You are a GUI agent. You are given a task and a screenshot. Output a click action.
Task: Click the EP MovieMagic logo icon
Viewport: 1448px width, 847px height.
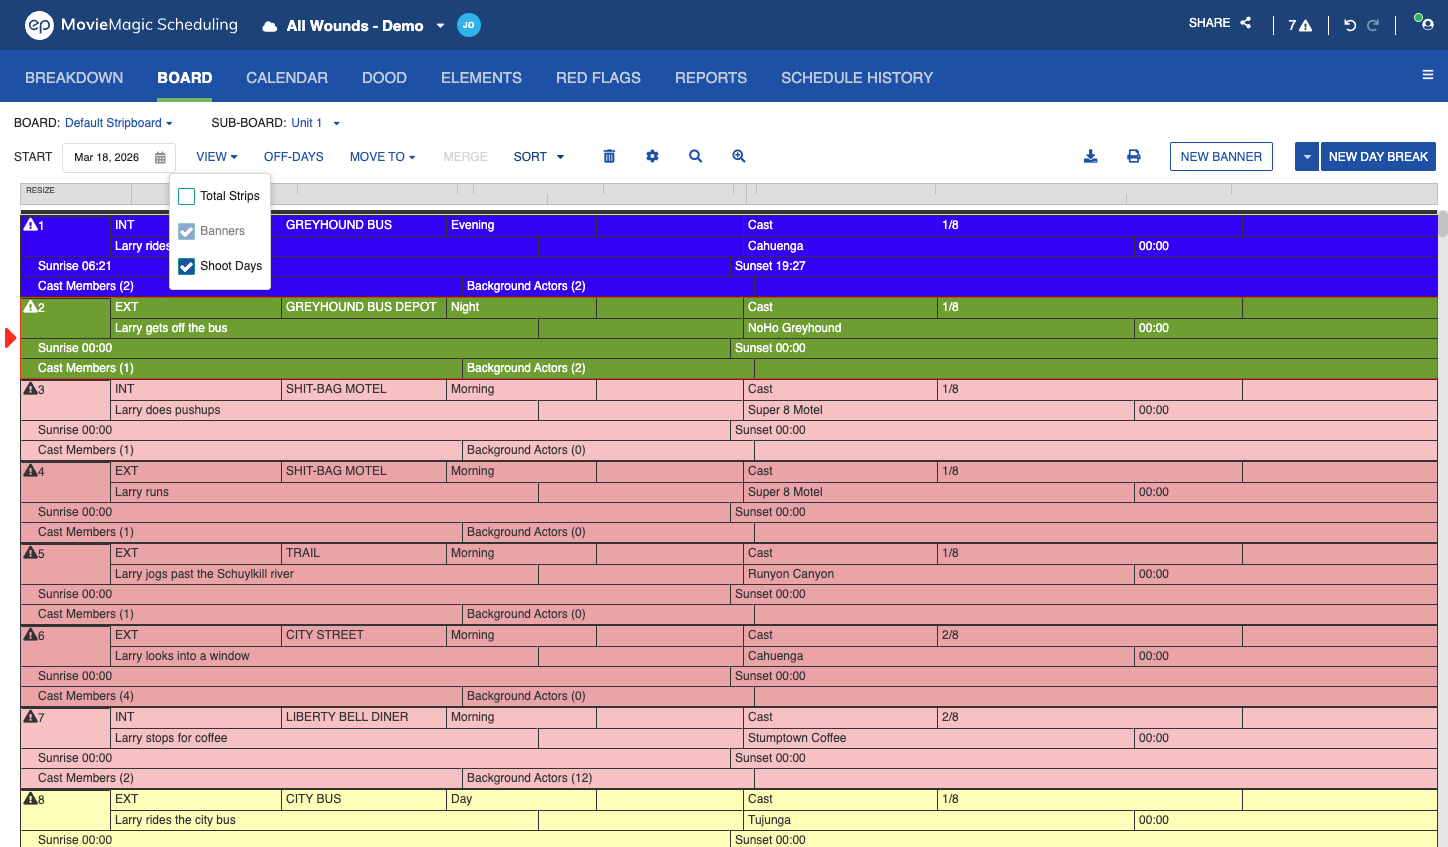tap(39, 25)
